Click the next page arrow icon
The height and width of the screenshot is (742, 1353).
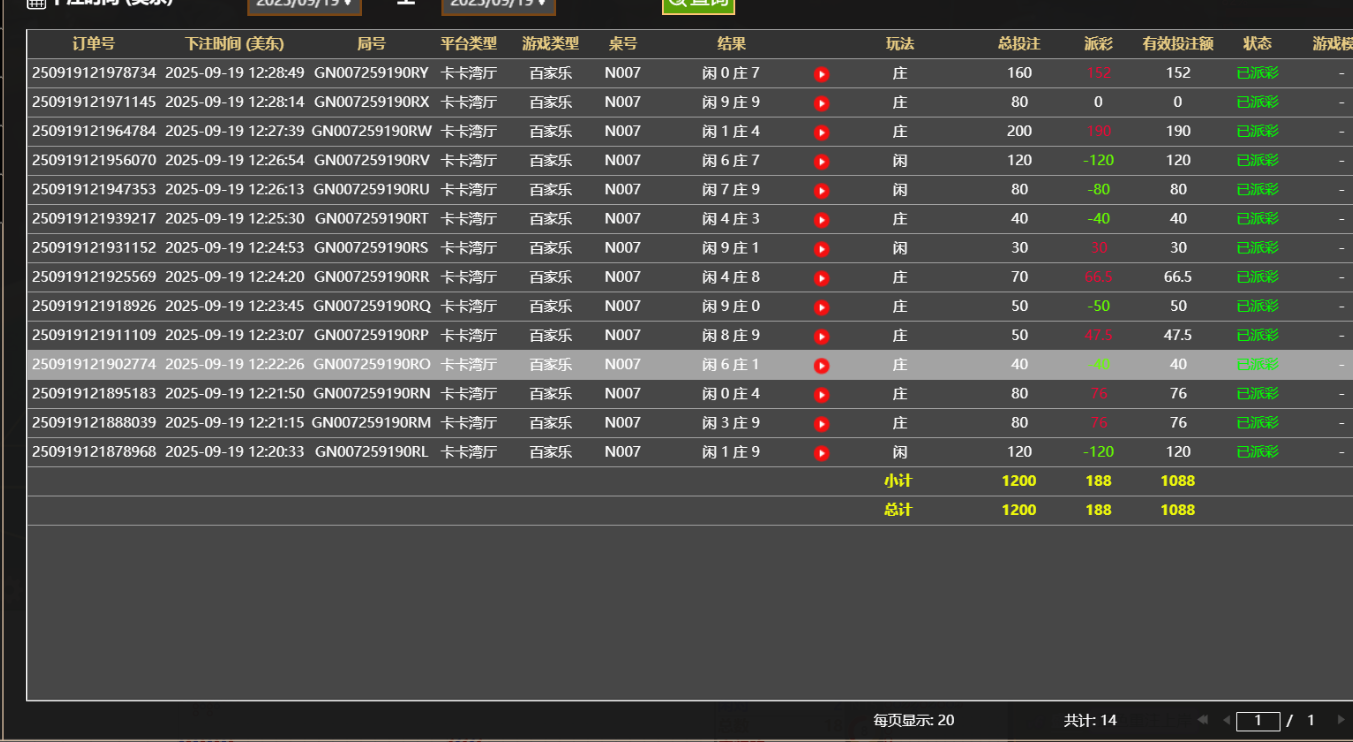(x=1341, y=720)
